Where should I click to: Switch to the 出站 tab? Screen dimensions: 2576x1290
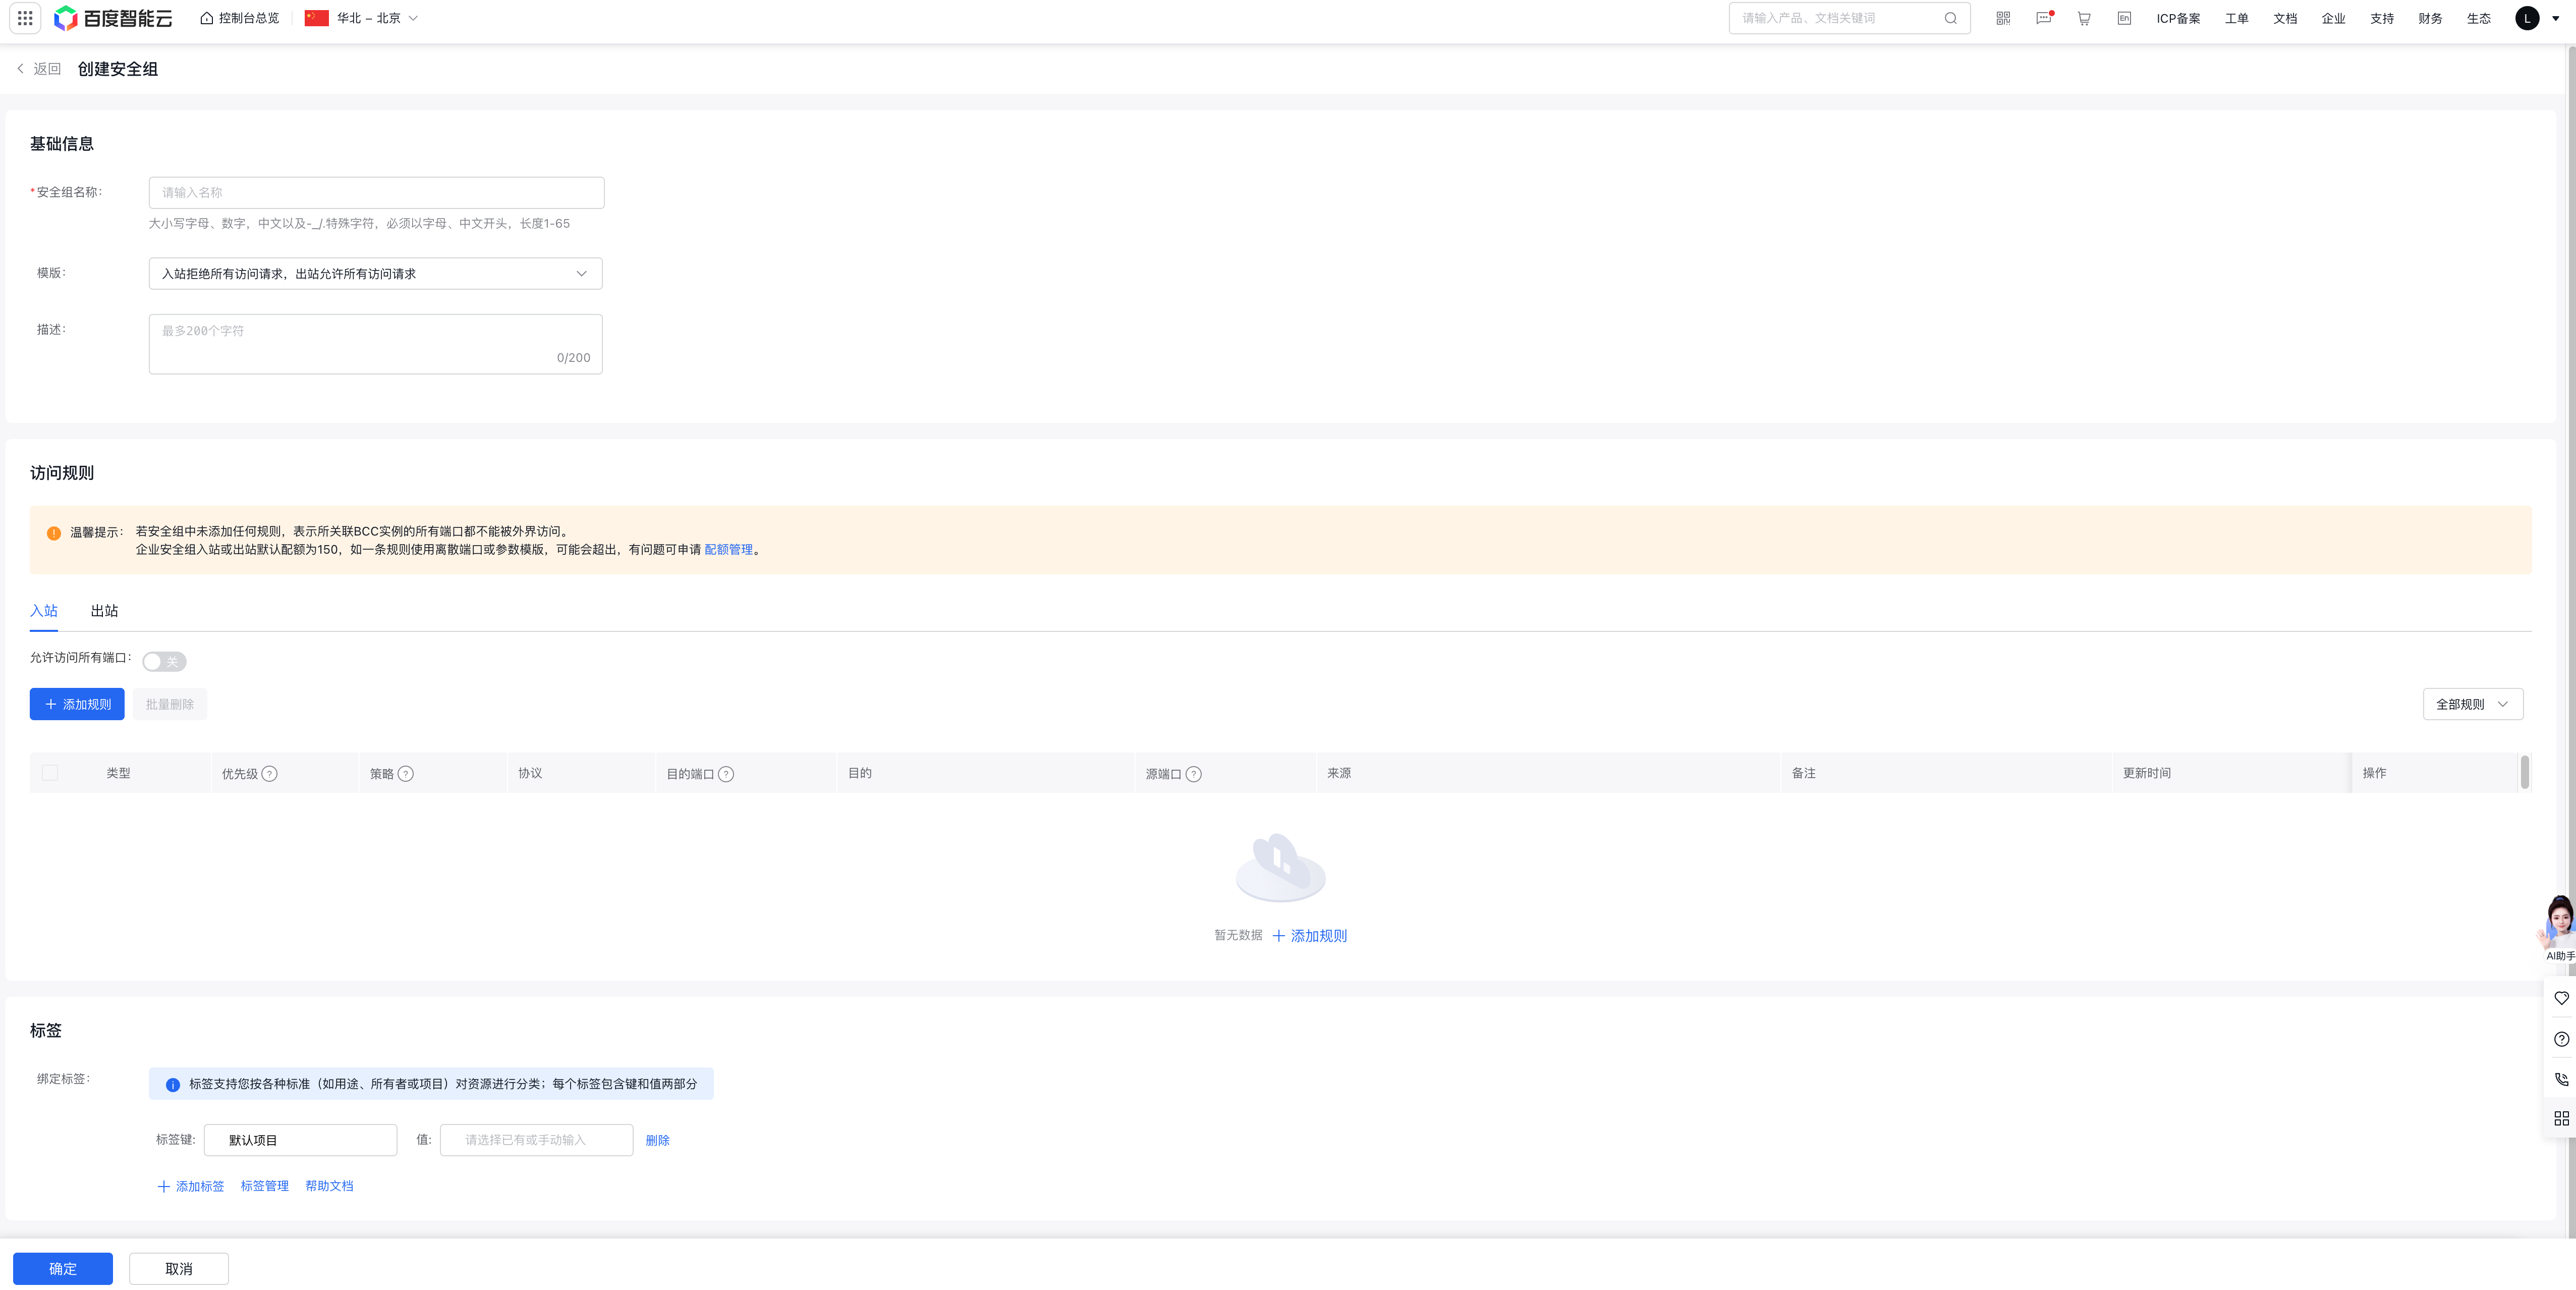point(104,611)
